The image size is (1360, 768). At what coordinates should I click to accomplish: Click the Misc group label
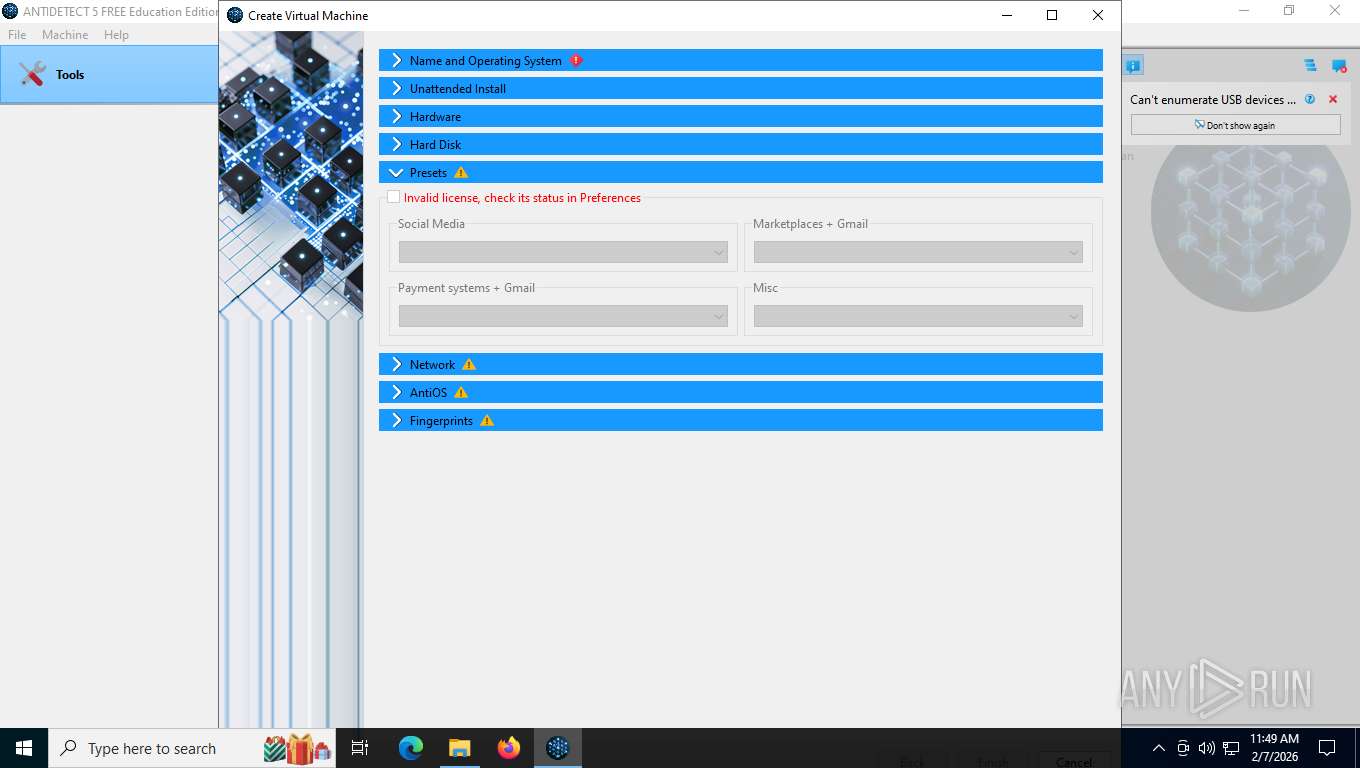click(x=765, y=288)
